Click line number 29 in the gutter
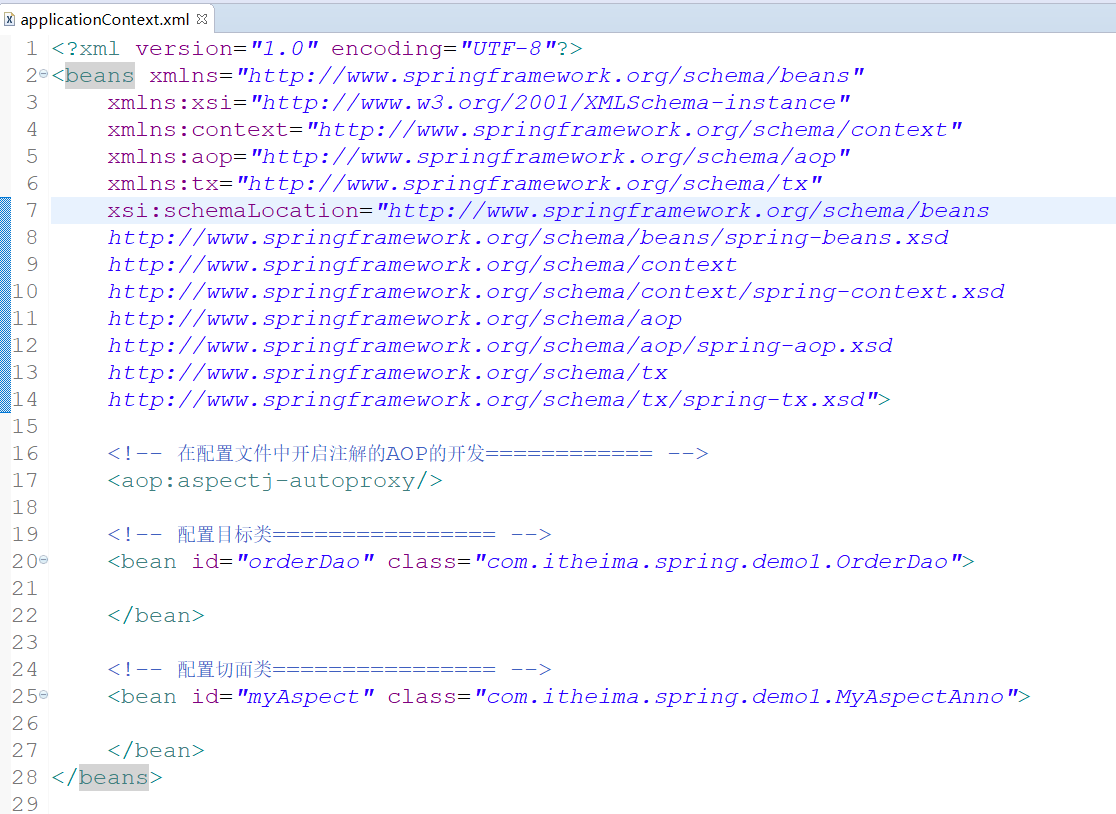The width and height of the screenshot is (1116, 814). [25, 803]
